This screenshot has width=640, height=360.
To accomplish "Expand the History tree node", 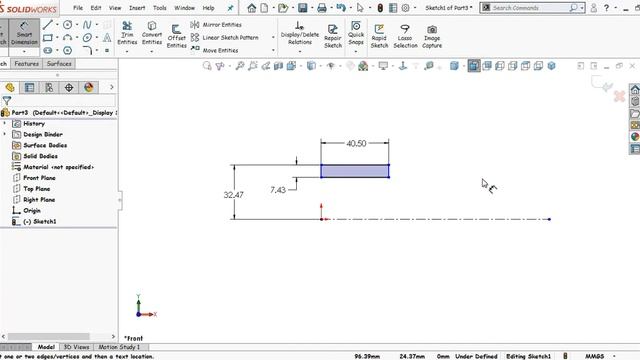I will [5, 123].
